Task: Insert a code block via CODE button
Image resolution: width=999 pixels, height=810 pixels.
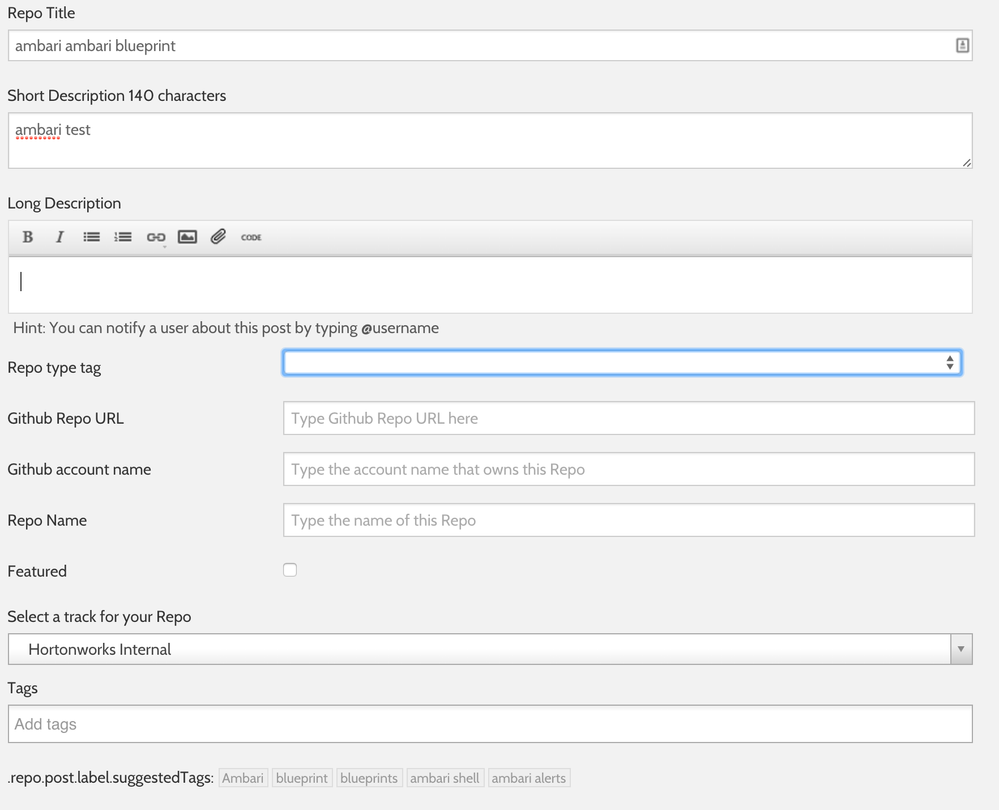Action: [251, 237]
